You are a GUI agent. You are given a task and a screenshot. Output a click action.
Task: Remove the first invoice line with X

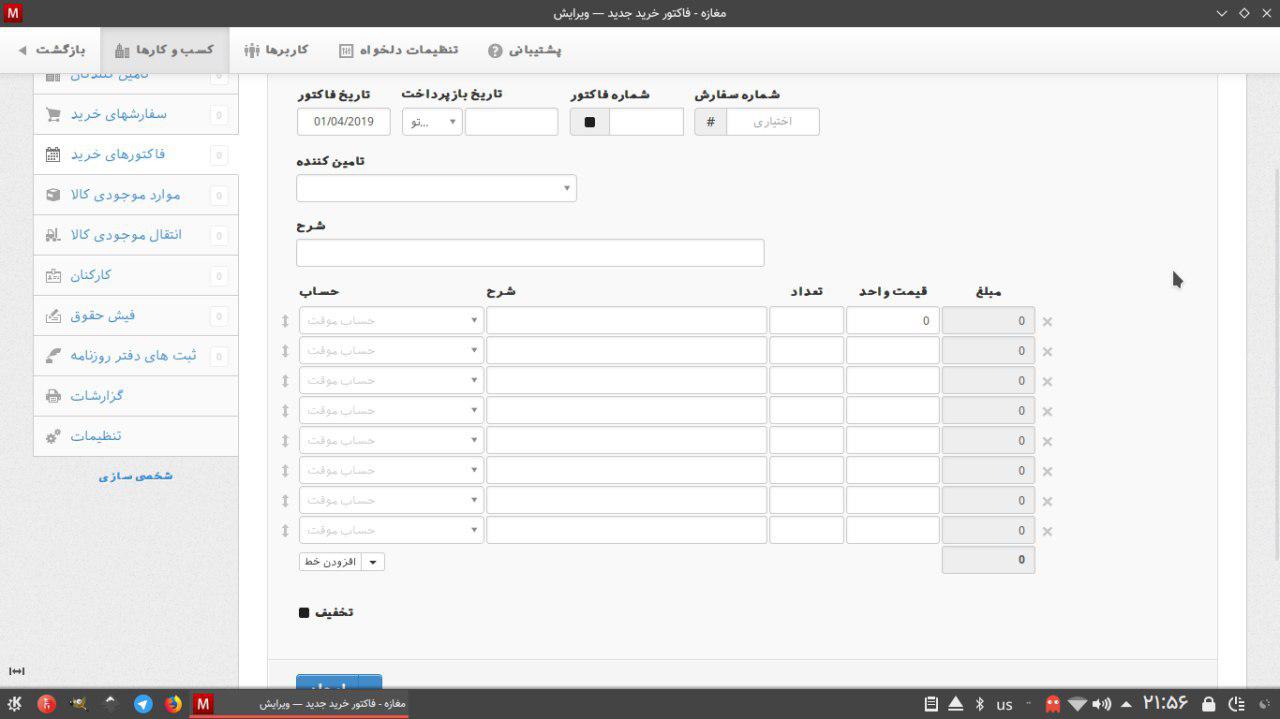(x=1047, y=322)
